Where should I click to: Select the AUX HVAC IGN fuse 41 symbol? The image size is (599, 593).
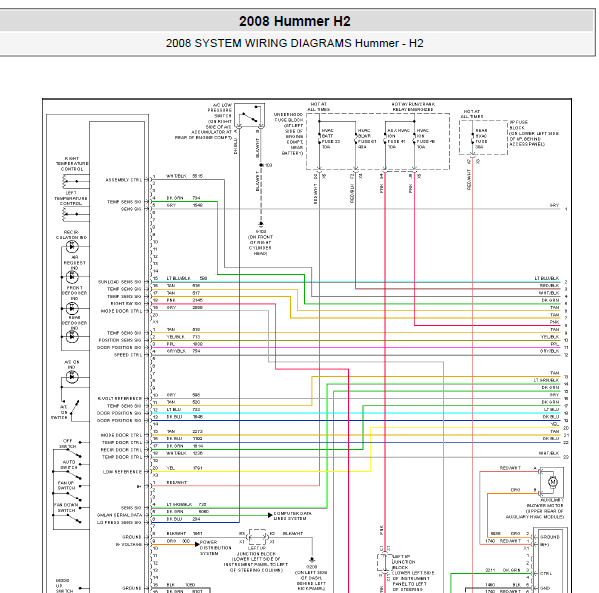tap(385, 139)
